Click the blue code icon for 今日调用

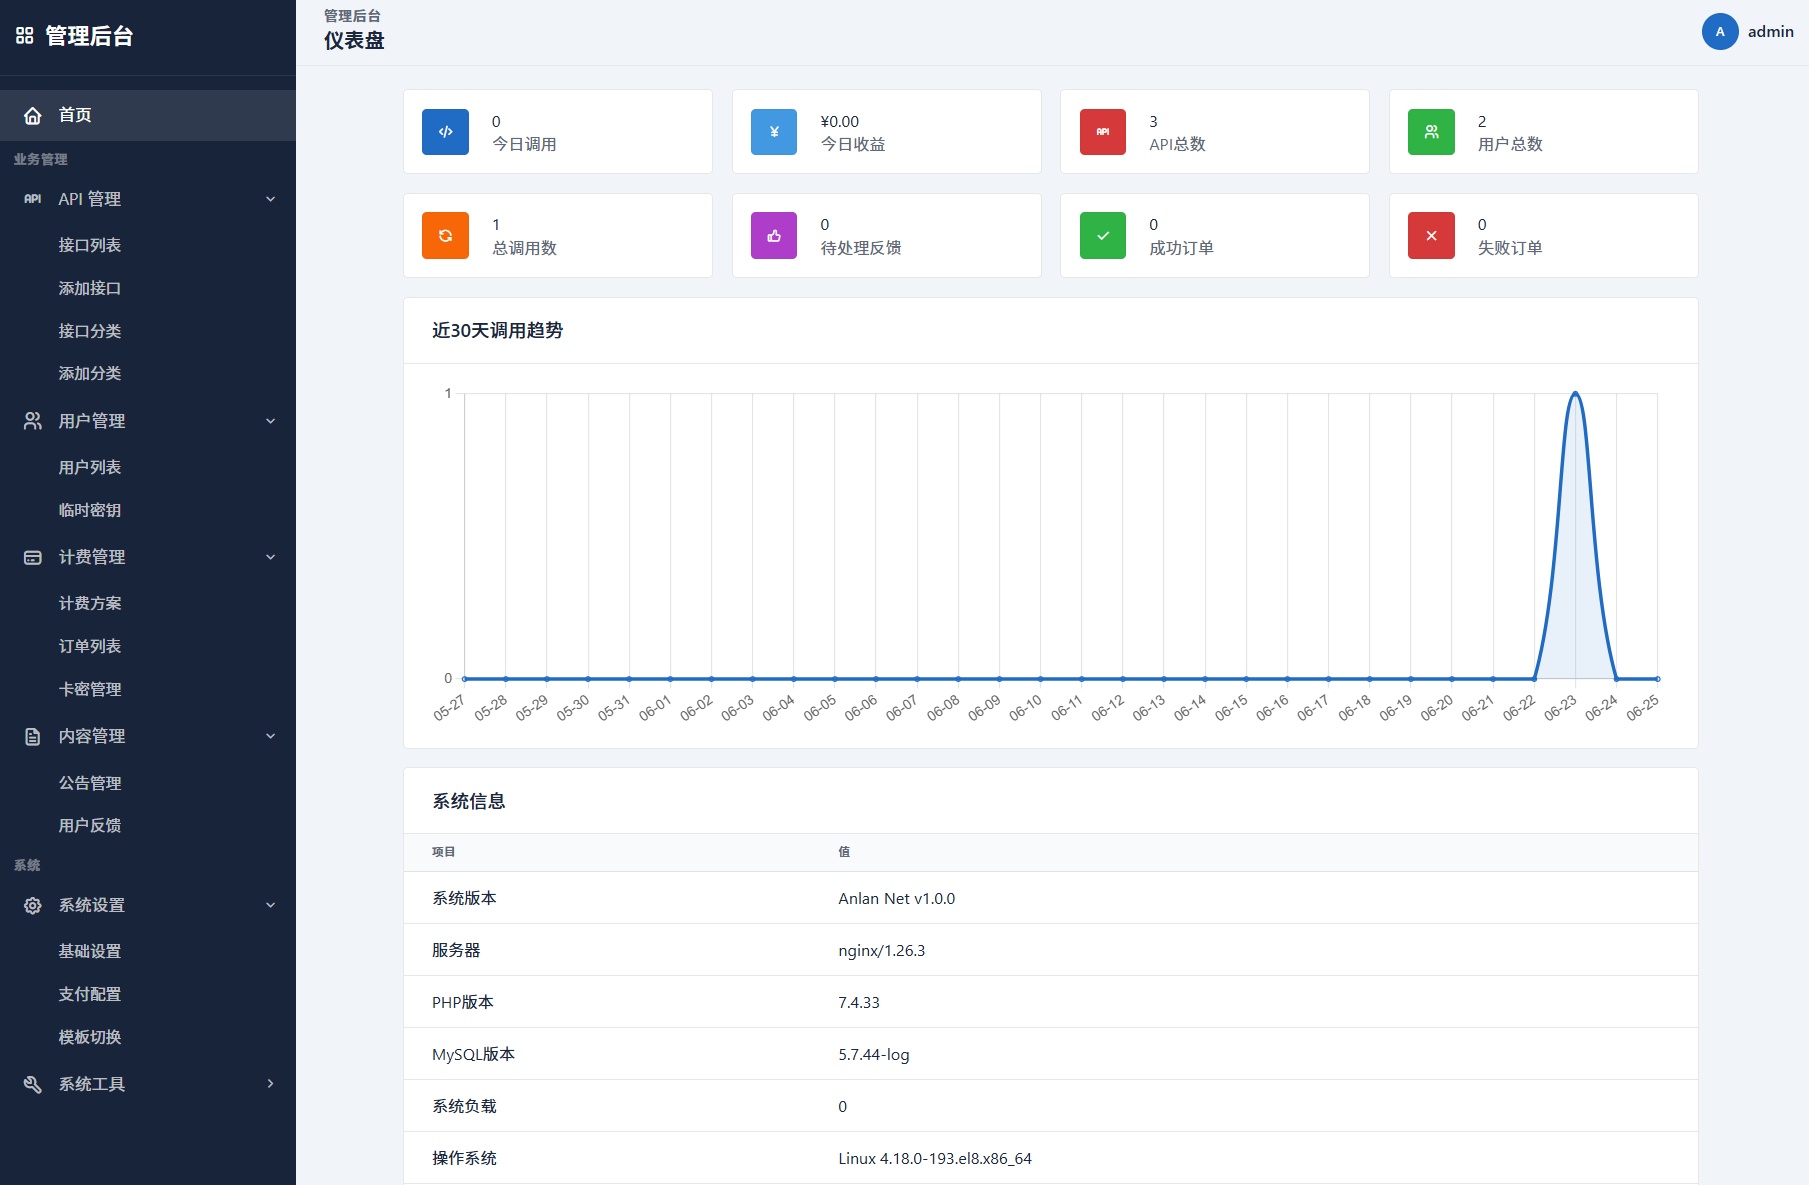(445, 132)
